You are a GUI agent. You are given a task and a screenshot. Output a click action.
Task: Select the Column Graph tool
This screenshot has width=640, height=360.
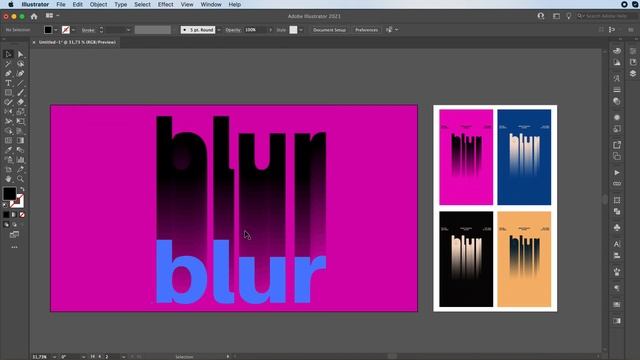coord(20,160)
